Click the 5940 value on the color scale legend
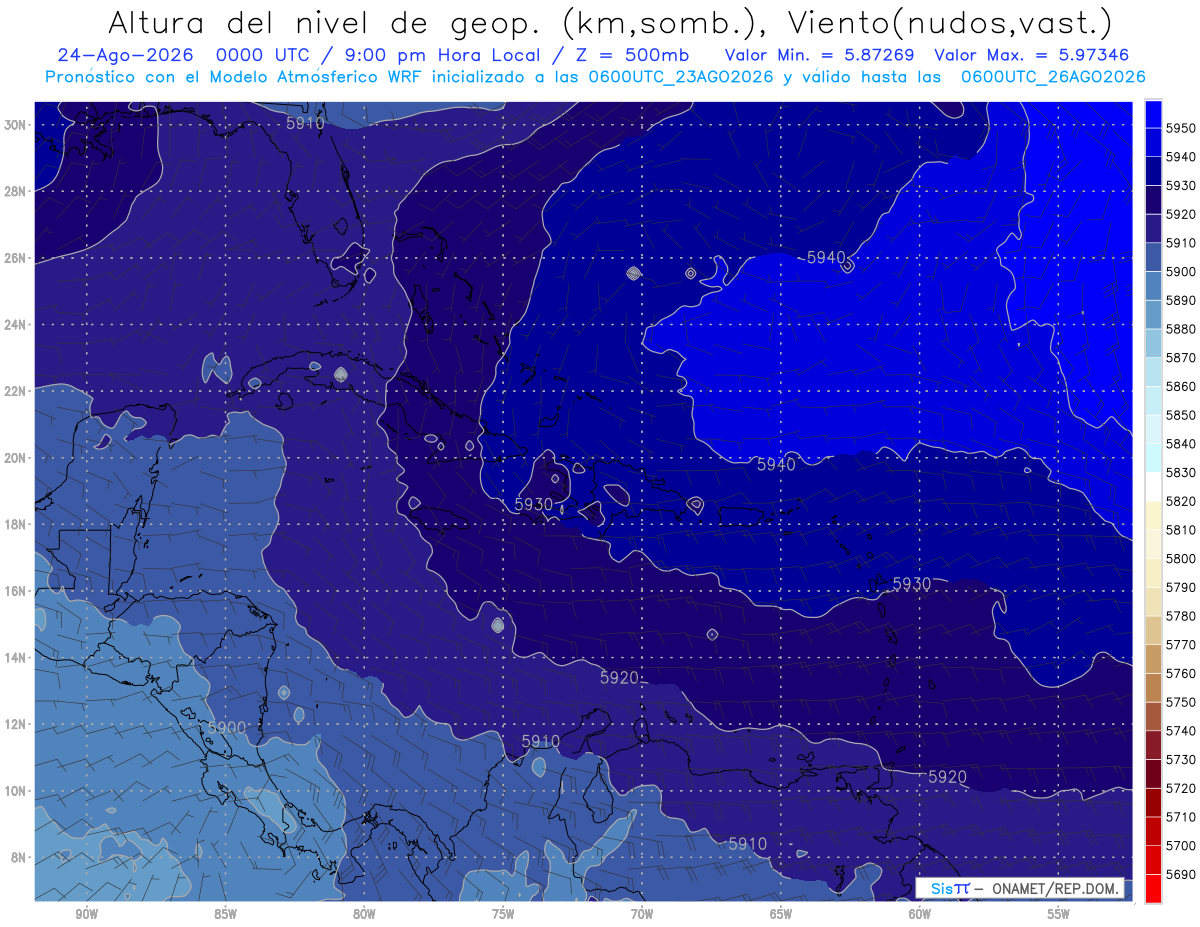The height and width of the screenshot is (927, 1200). (x=1181, y=157)
